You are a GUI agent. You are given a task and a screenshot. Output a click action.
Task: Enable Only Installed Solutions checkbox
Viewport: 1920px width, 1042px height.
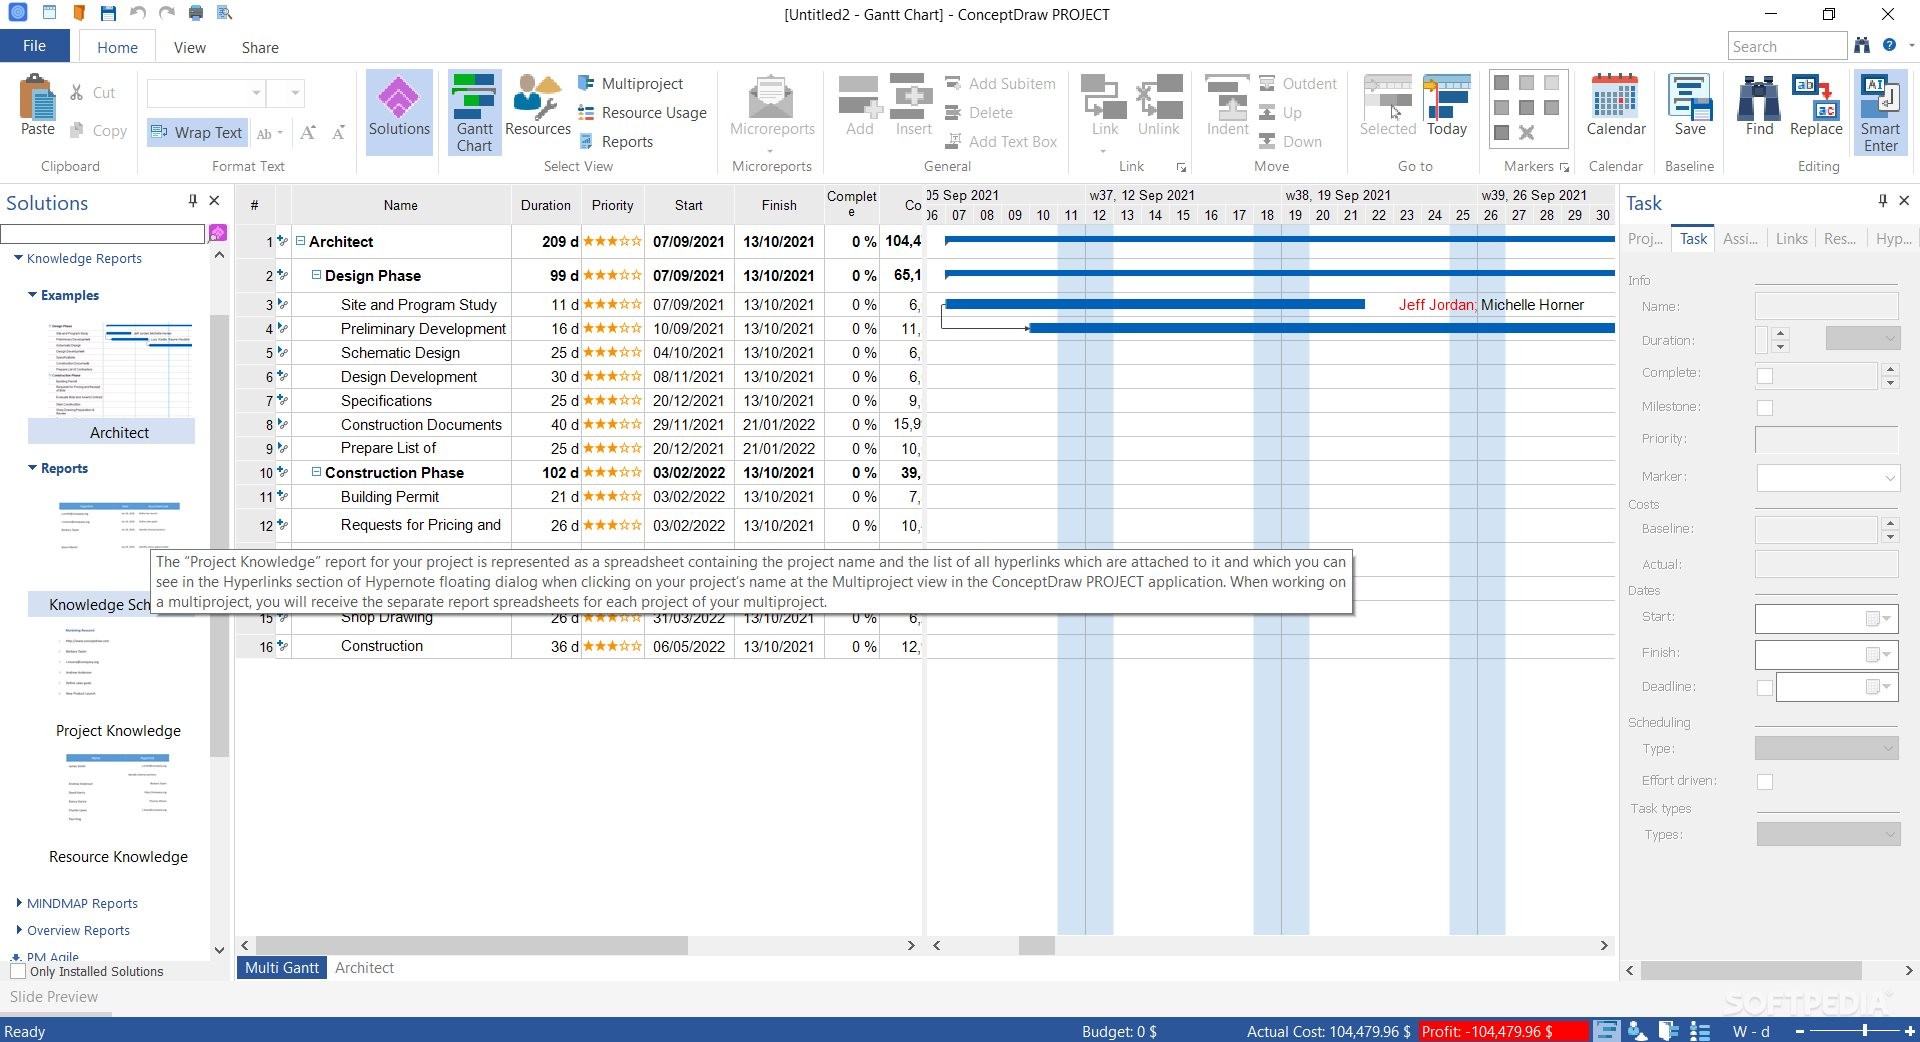pyautogui.click(x=18, y=971)
